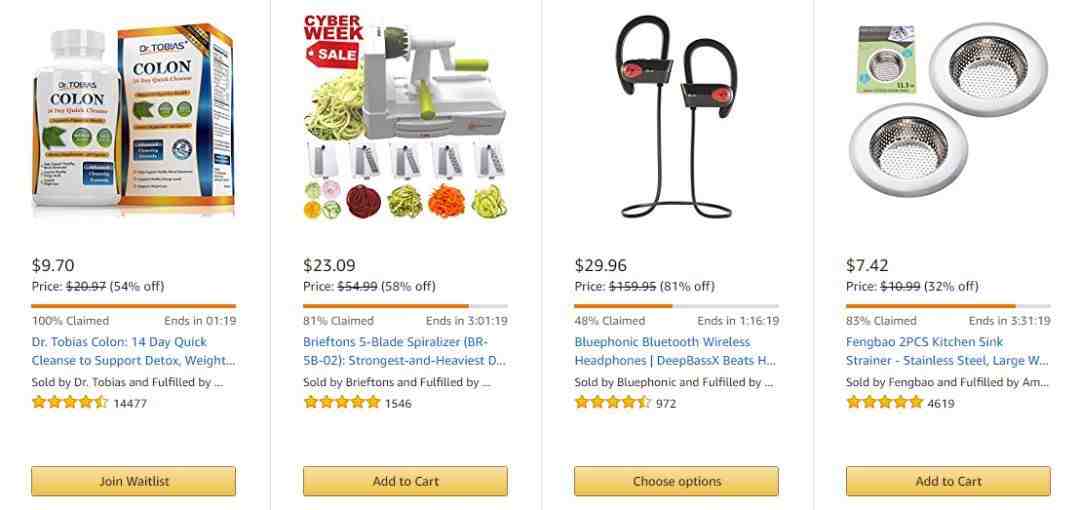The width and height of the screenshot is (1080, 510).
Task: Click star rating for Brieftons Spiralizer
Action: 342,402
